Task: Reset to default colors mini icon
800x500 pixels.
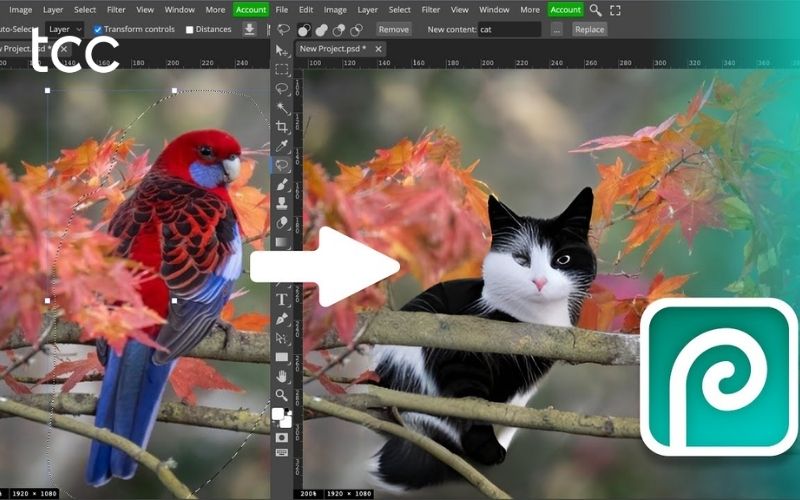Action: pyautogui.click(x=289, y=411)
